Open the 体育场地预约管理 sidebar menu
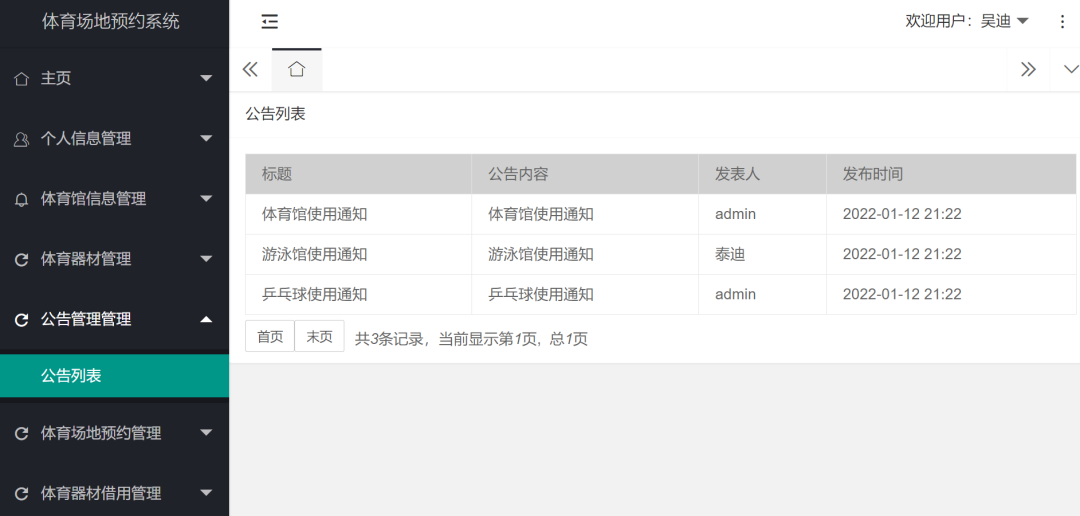Screen dimensions: 1080x516 point(114,433)
